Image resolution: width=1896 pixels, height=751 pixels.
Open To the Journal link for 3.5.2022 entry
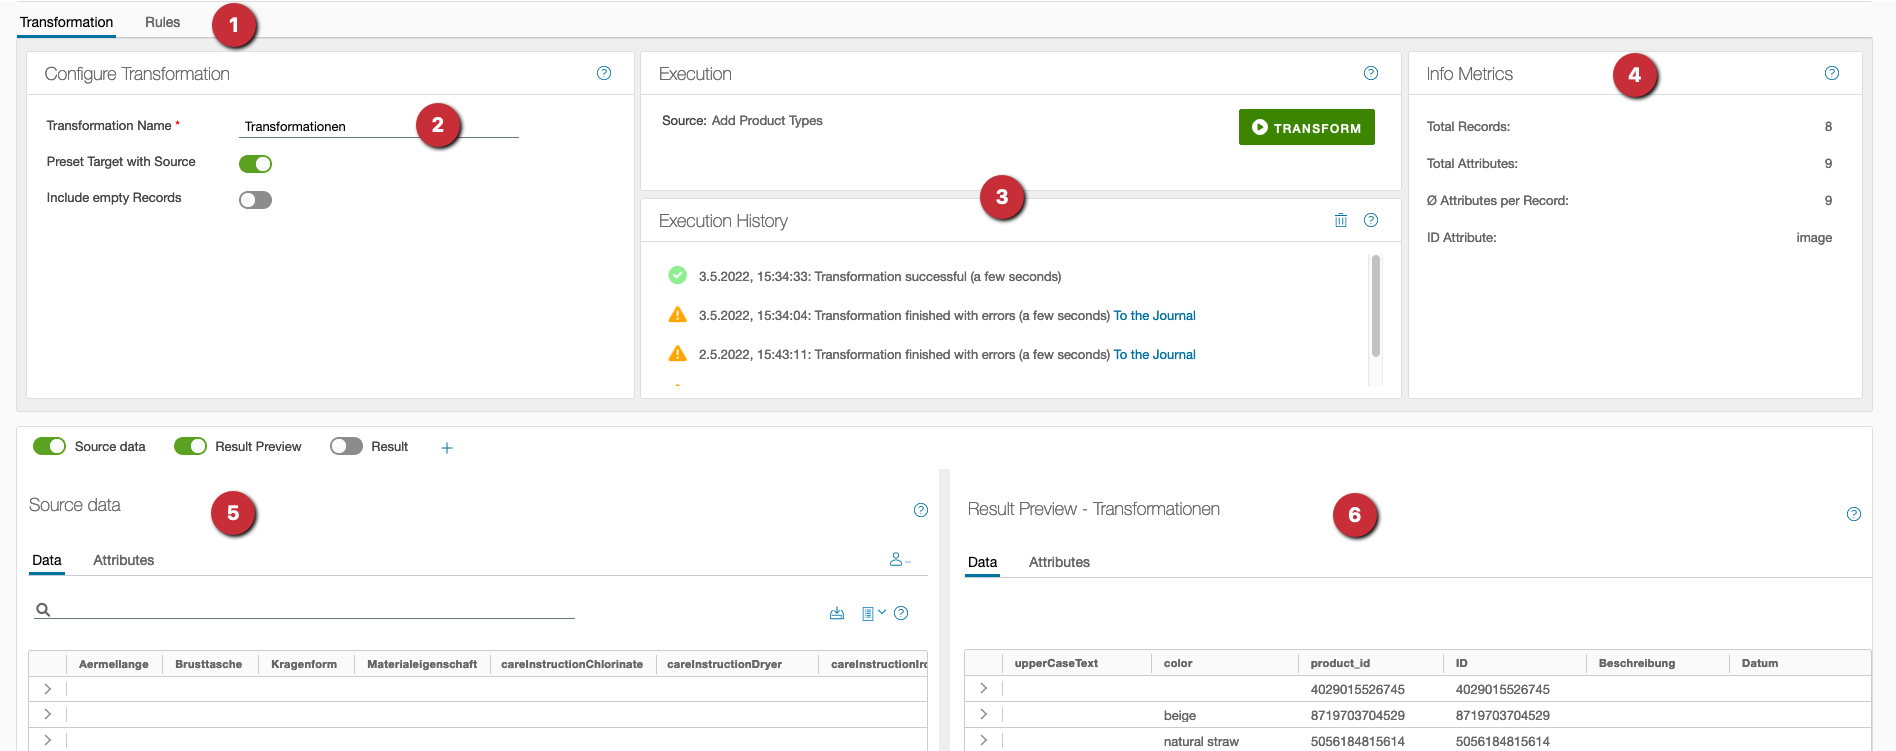[x=1154, y=316]
